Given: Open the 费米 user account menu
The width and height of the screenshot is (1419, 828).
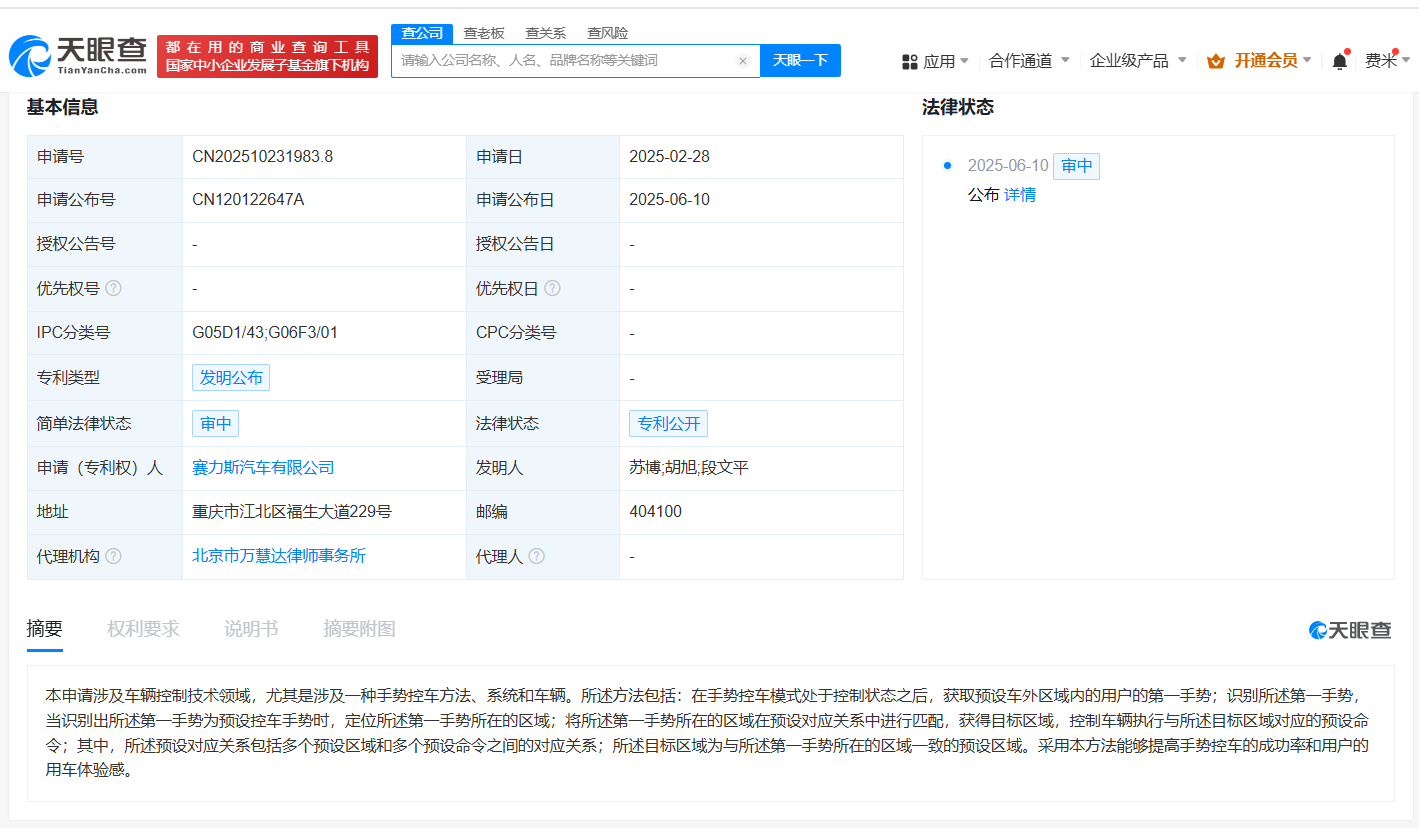Looking at the screenshot, I should [x=1386, y=61].
